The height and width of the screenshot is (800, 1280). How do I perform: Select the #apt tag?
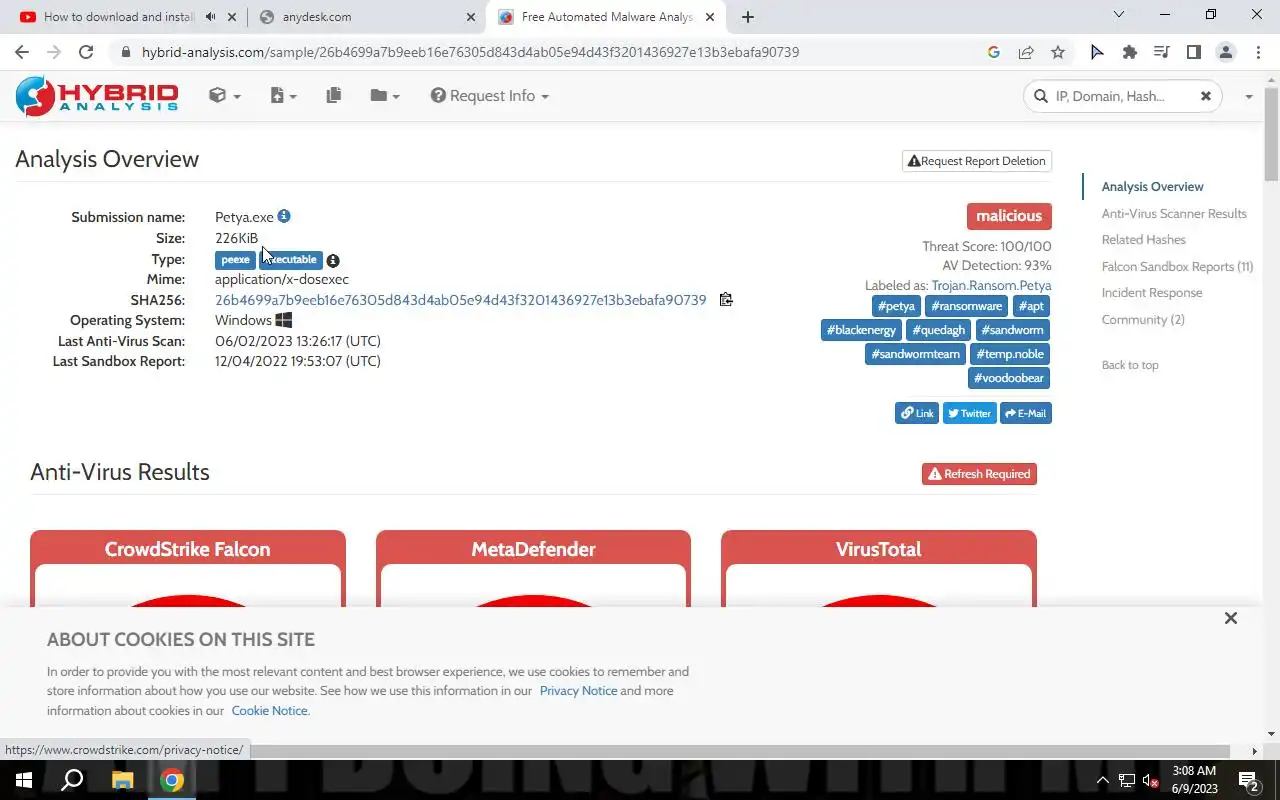(1031, 306)
